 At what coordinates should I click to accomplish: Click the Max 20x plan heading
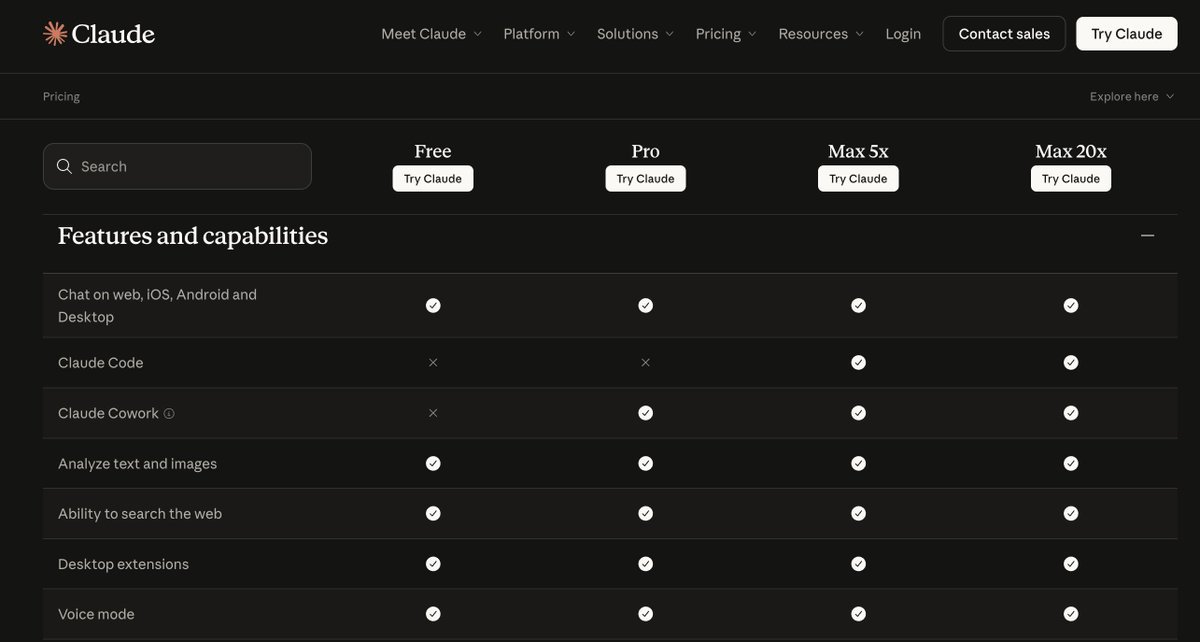(1071, 151)
